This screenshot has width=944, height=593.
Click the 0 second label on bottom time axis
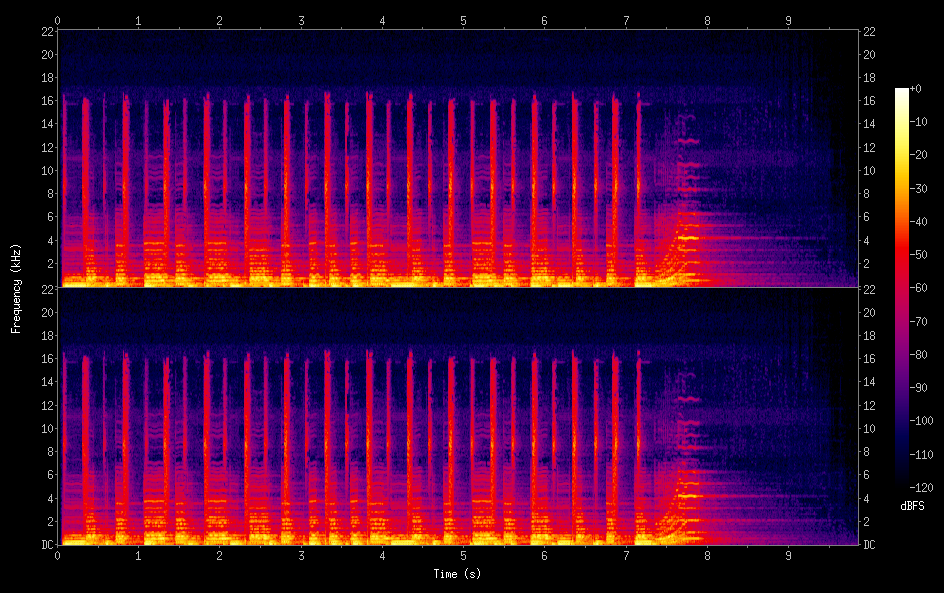click(58, 554)
